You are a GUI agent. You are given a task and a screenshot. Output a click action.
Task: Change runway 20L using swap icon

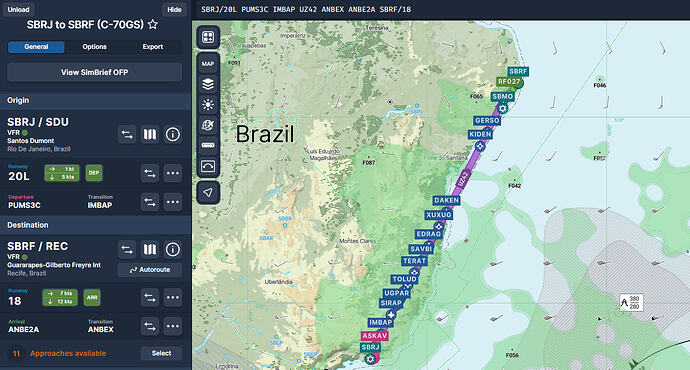click(x=150, y=173)
